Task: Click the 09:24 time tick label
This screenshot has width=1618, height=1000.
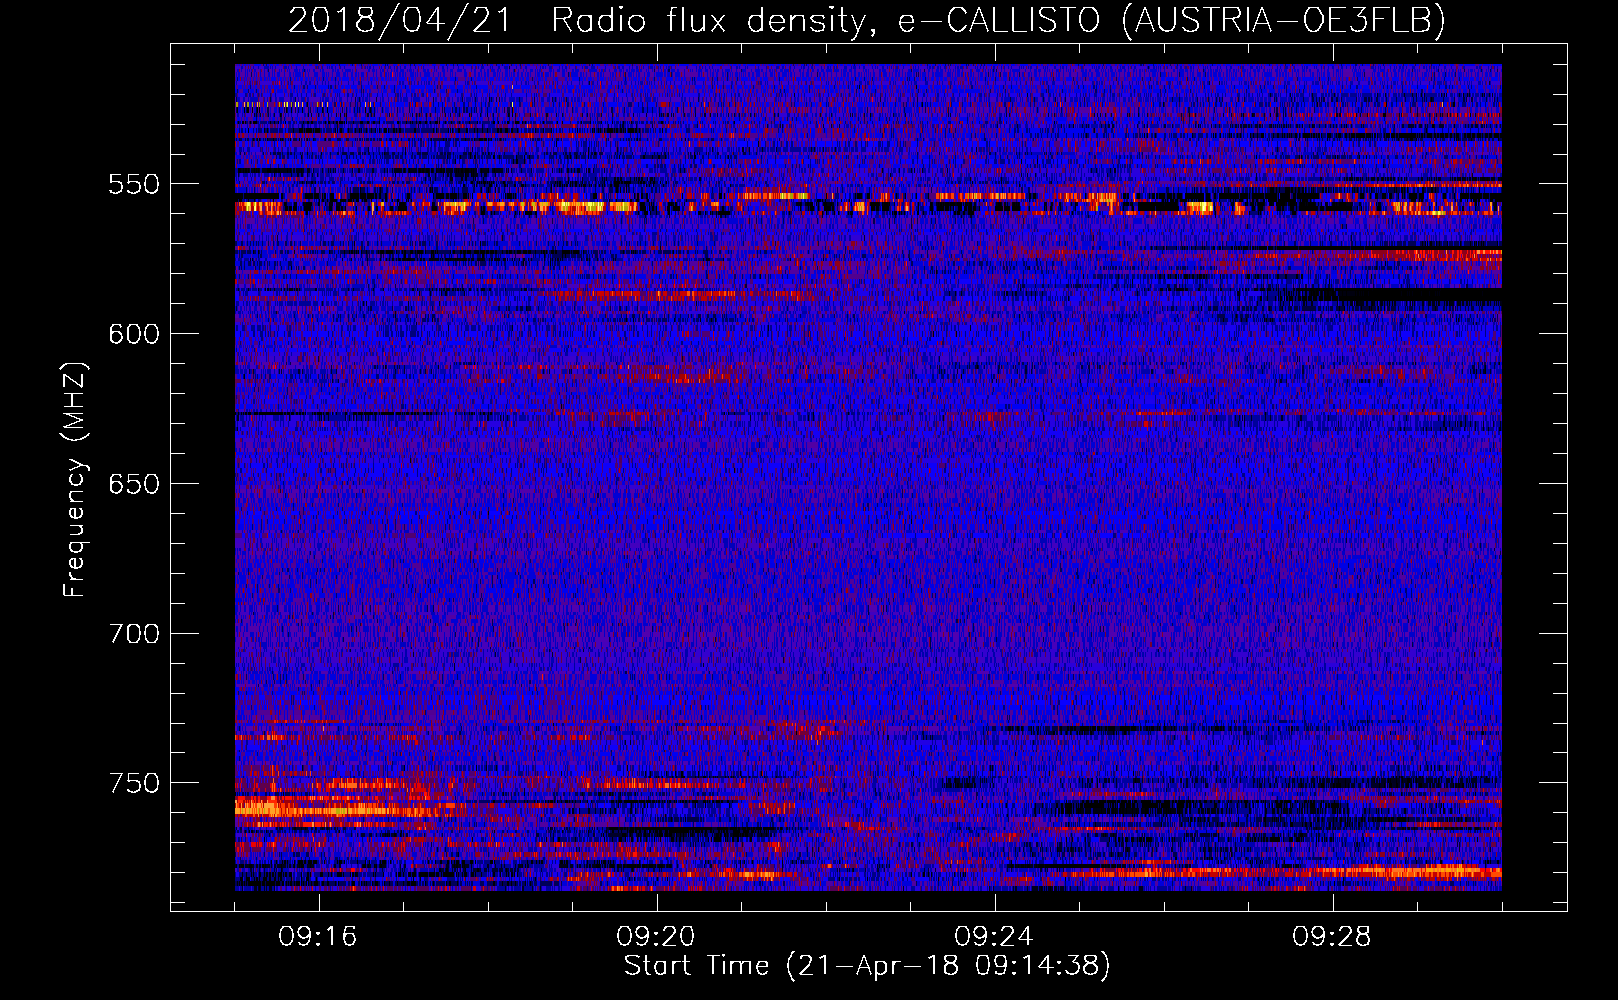Action: click(x=994, y=937)
